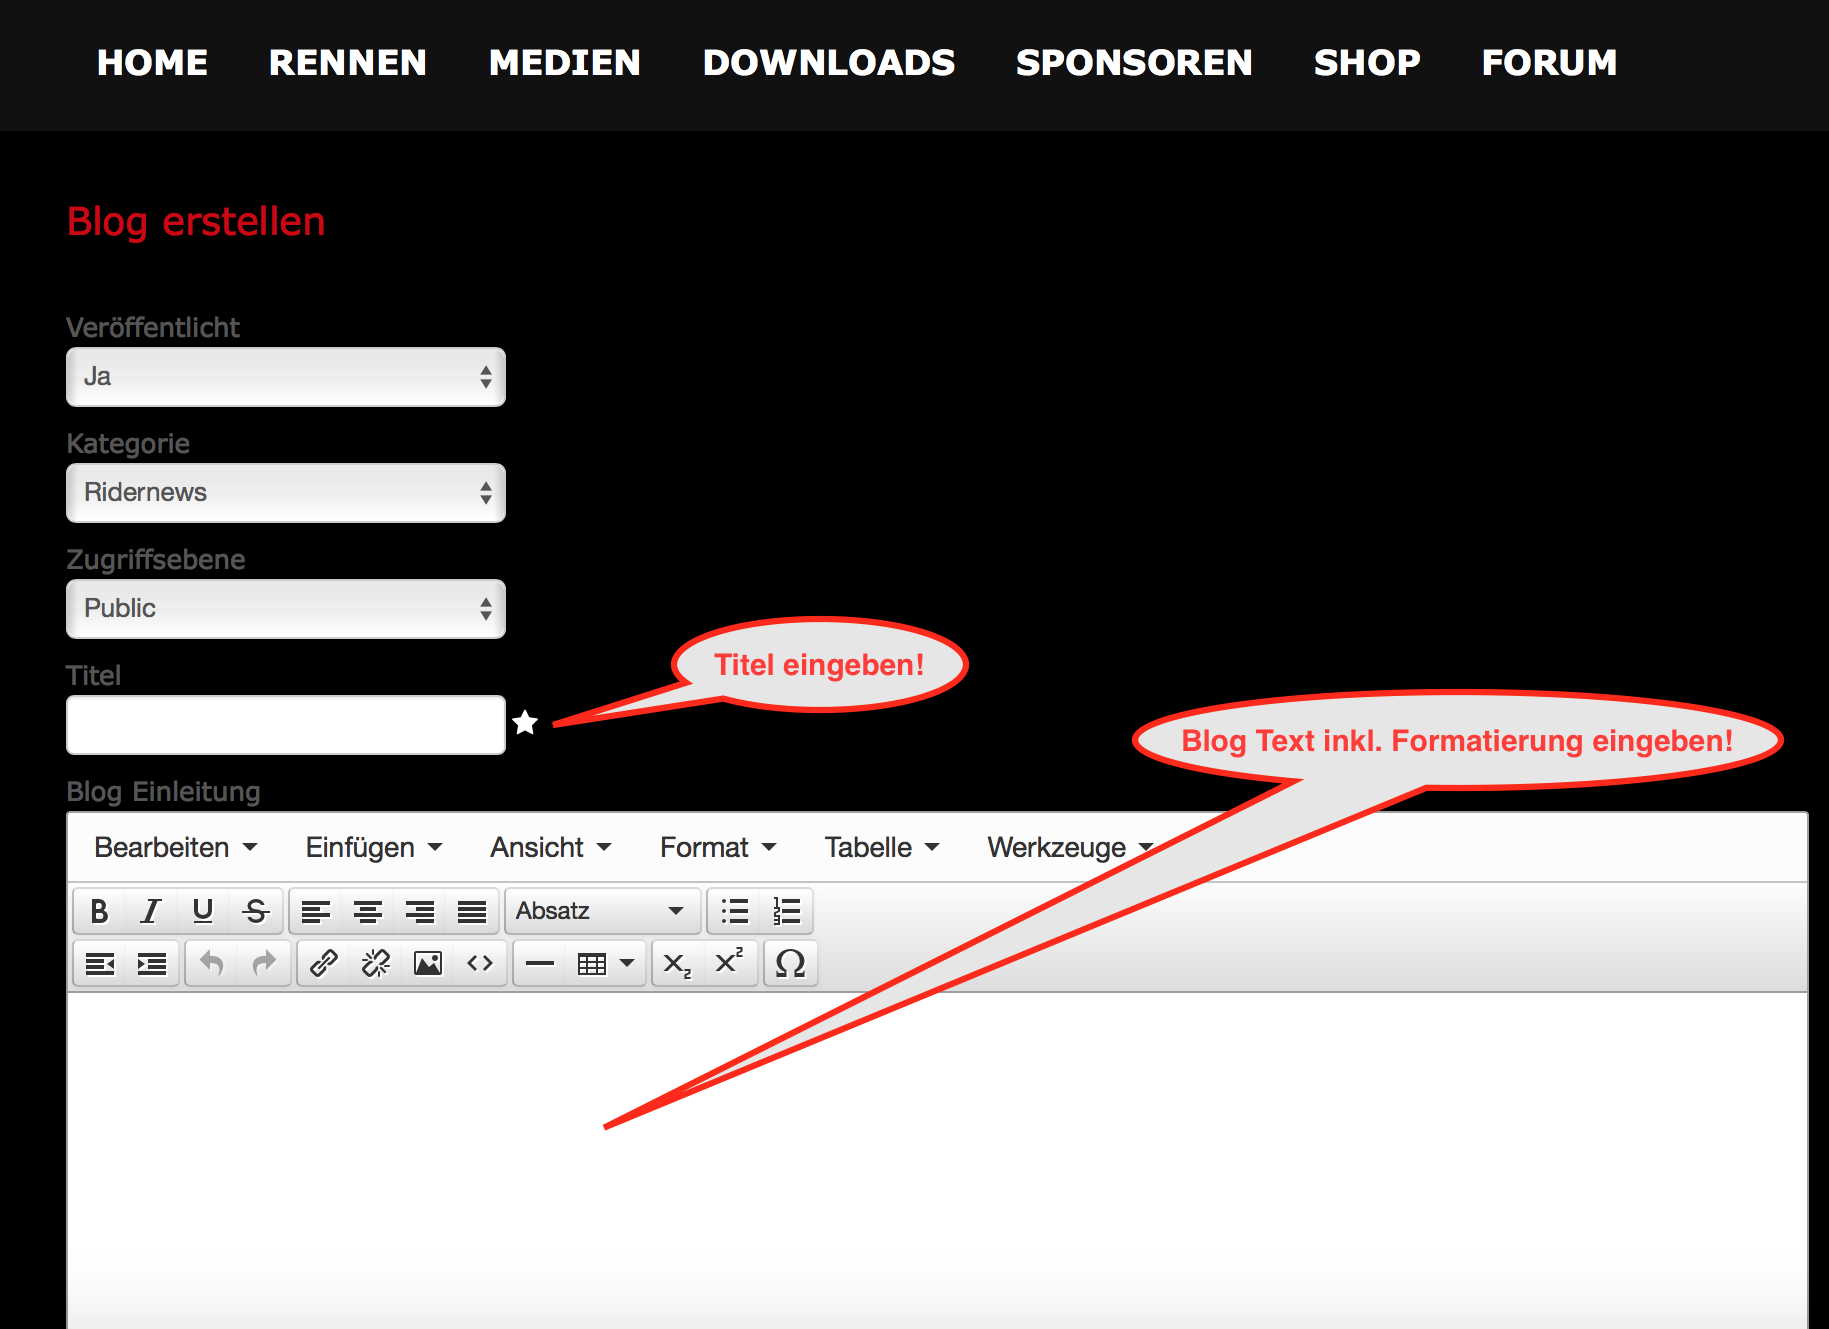Click the undo arrow icon

coord(212,963)
